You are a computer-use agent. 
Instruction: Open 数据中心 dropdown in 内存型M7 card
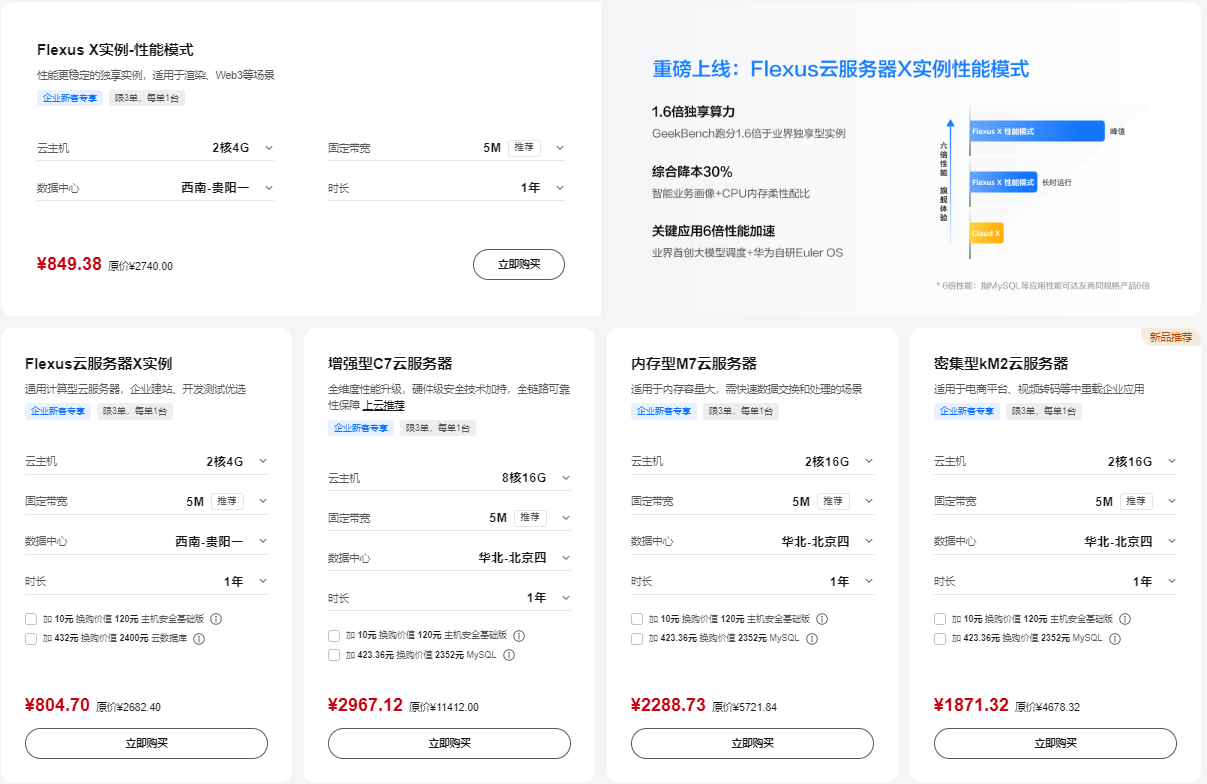click(x=752, y=542)
